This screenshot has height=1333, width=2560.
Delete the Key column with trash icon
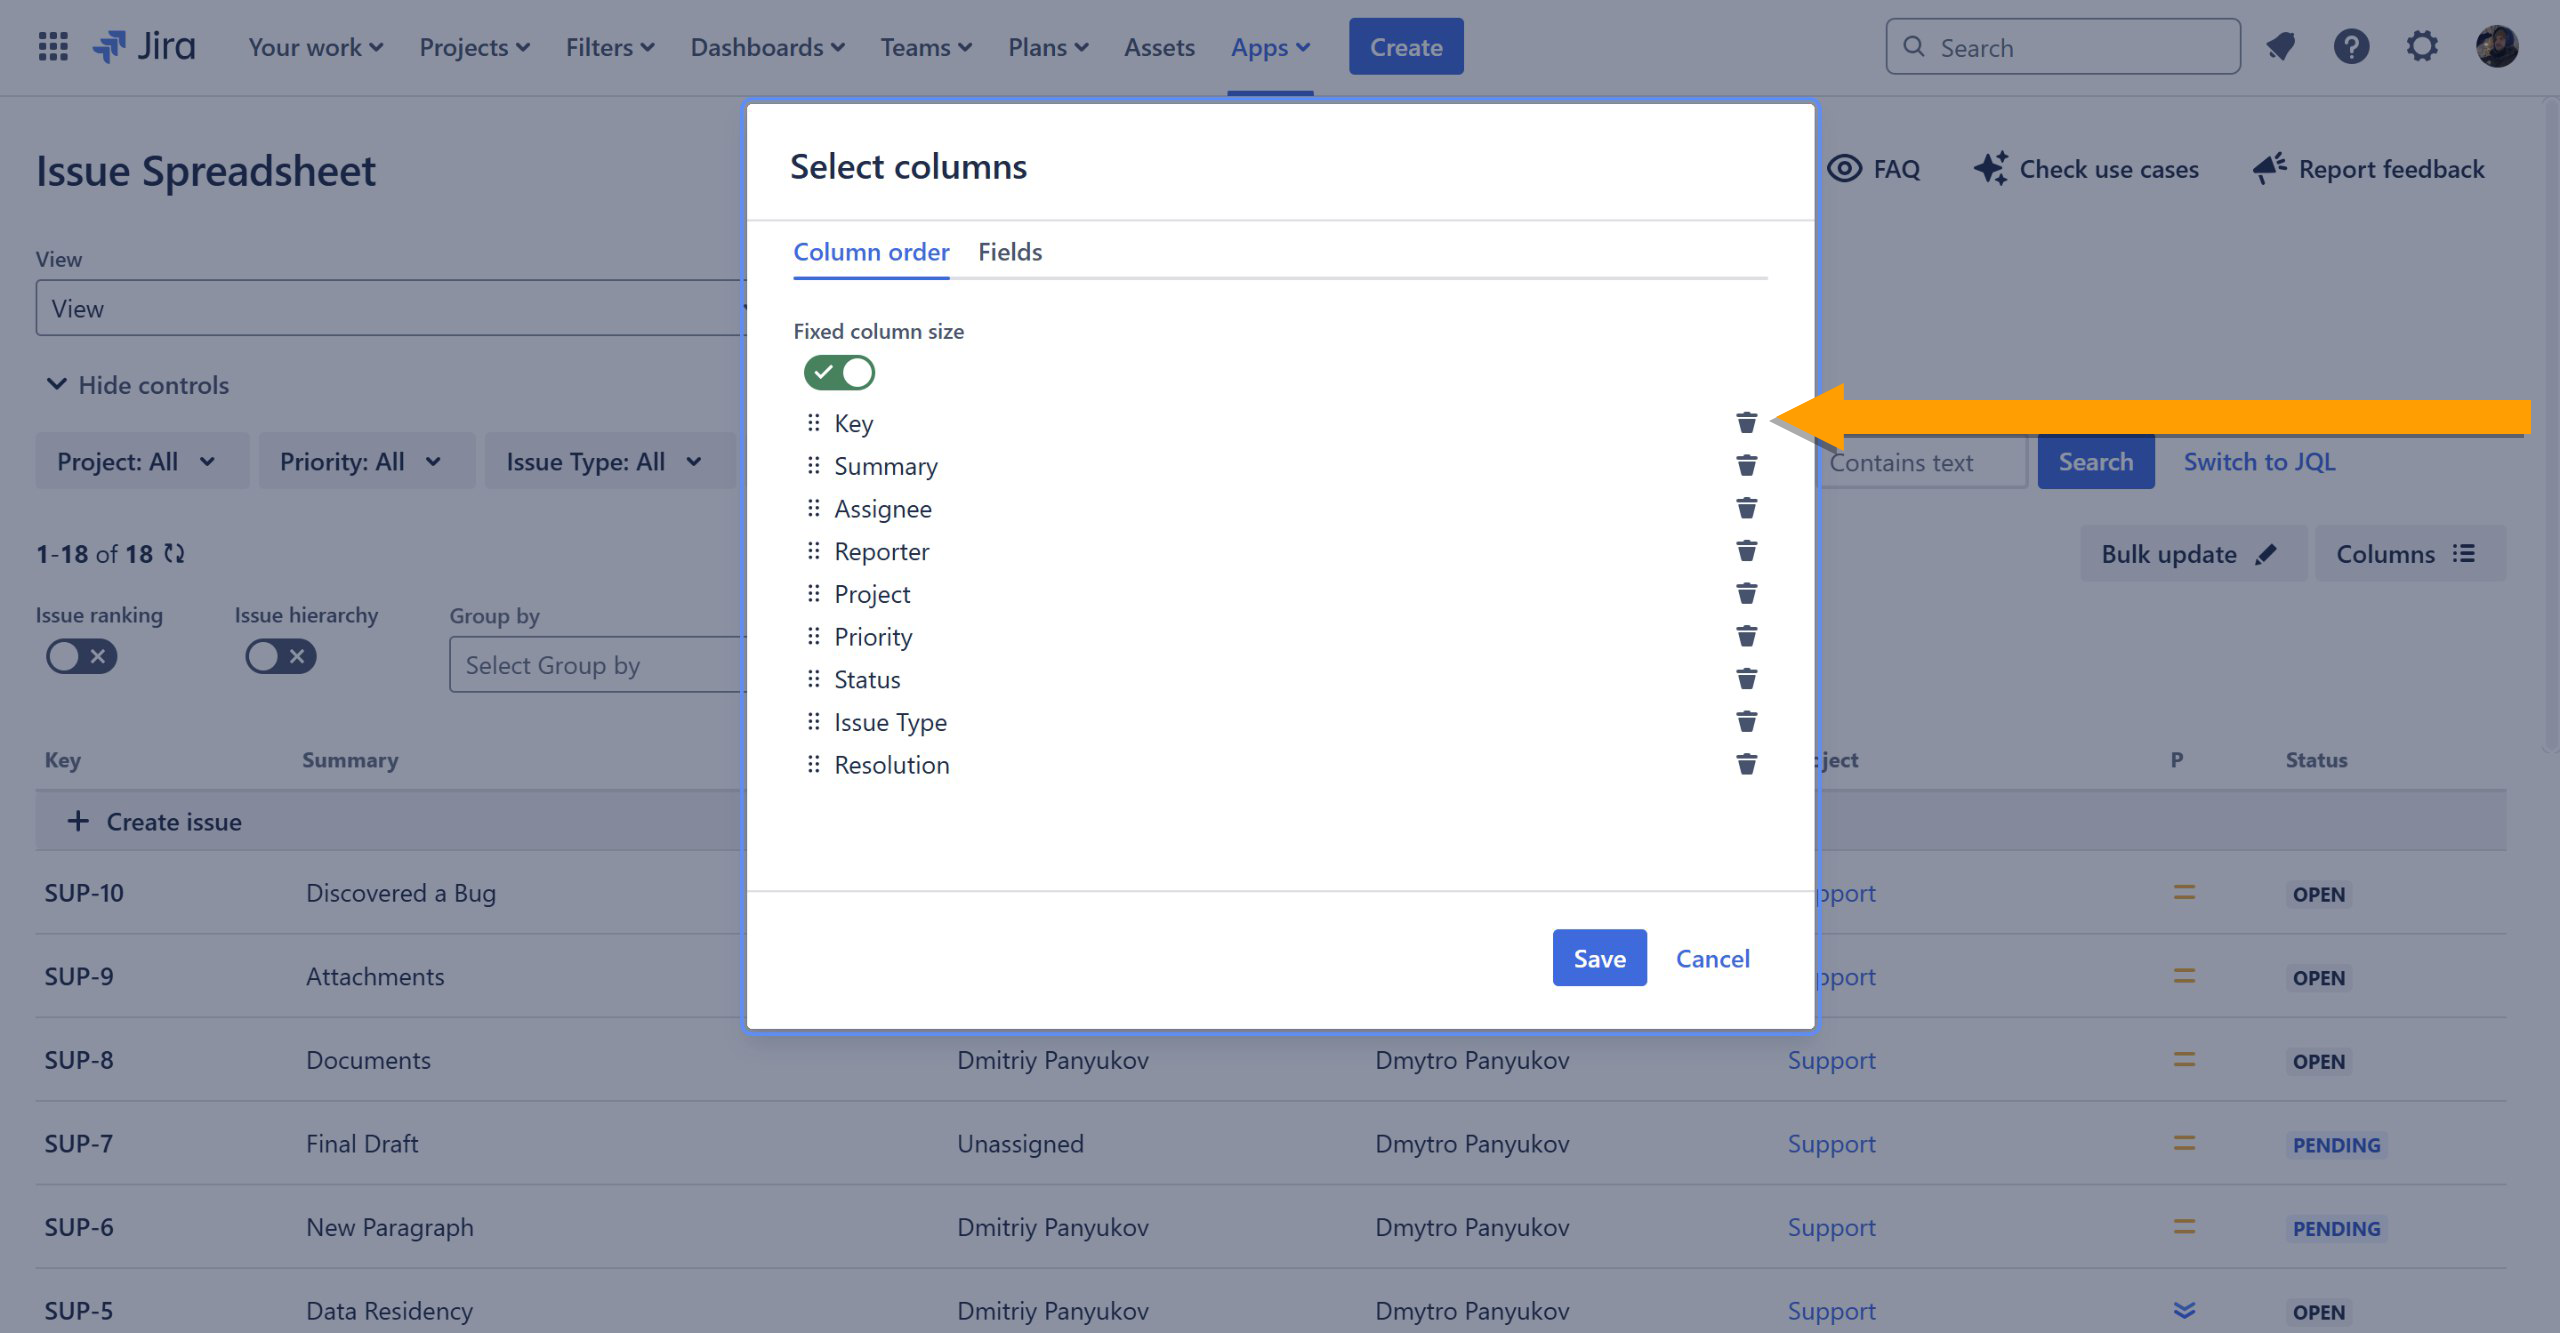tap(1746, 423)
